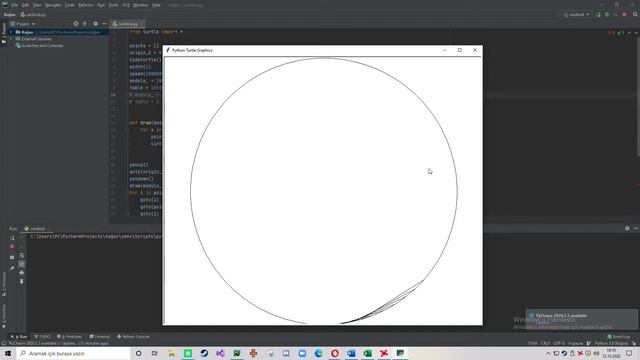
Task: Click the Debug bug icon in top toolbar
Action: tap(607, 15)
